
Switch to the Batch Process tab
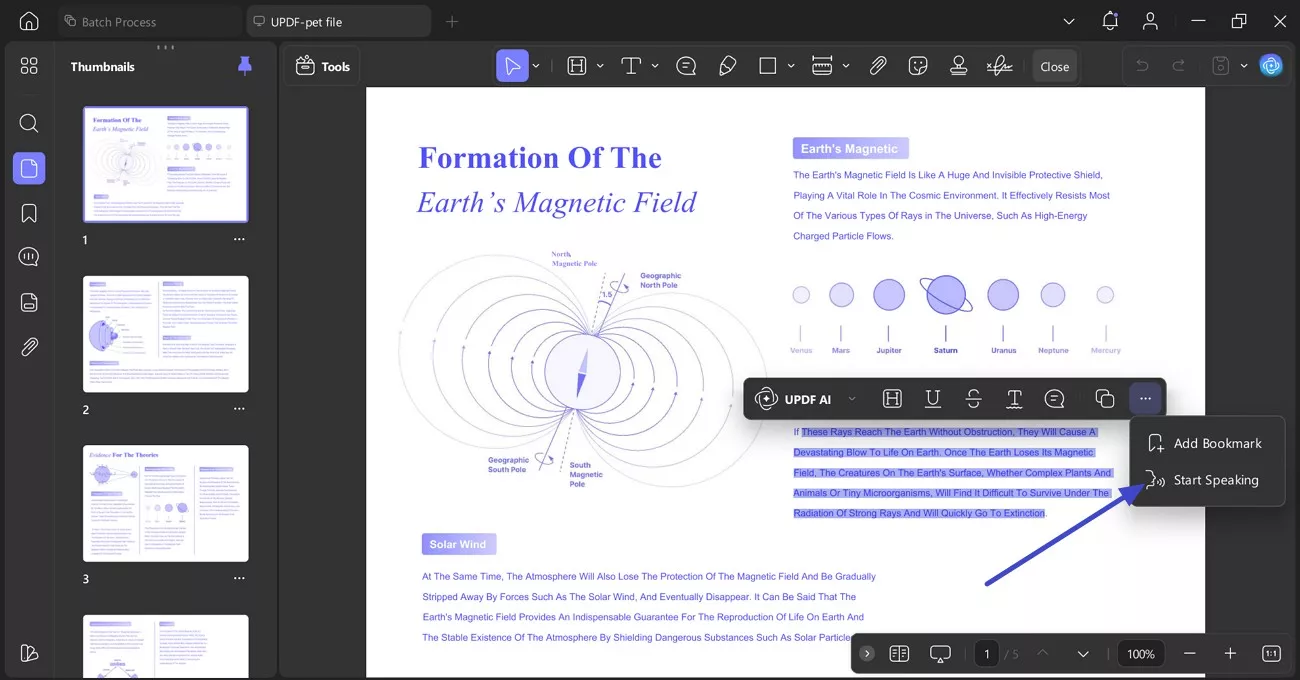(x=120, y=21)
